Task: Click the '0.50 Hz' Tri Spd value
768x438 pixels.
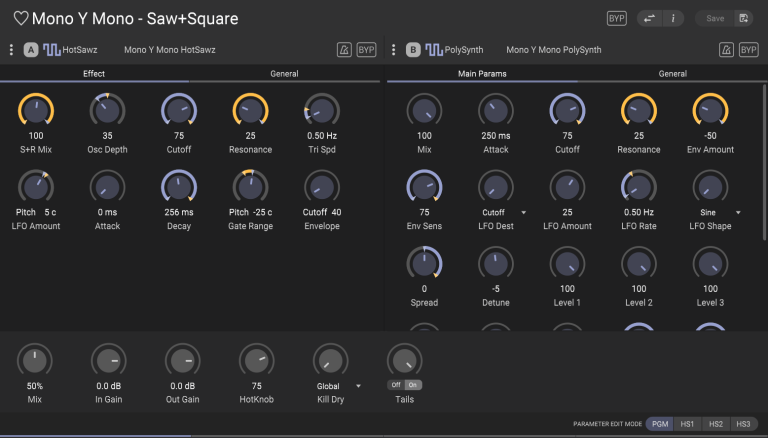Action: tap(322, 136)
